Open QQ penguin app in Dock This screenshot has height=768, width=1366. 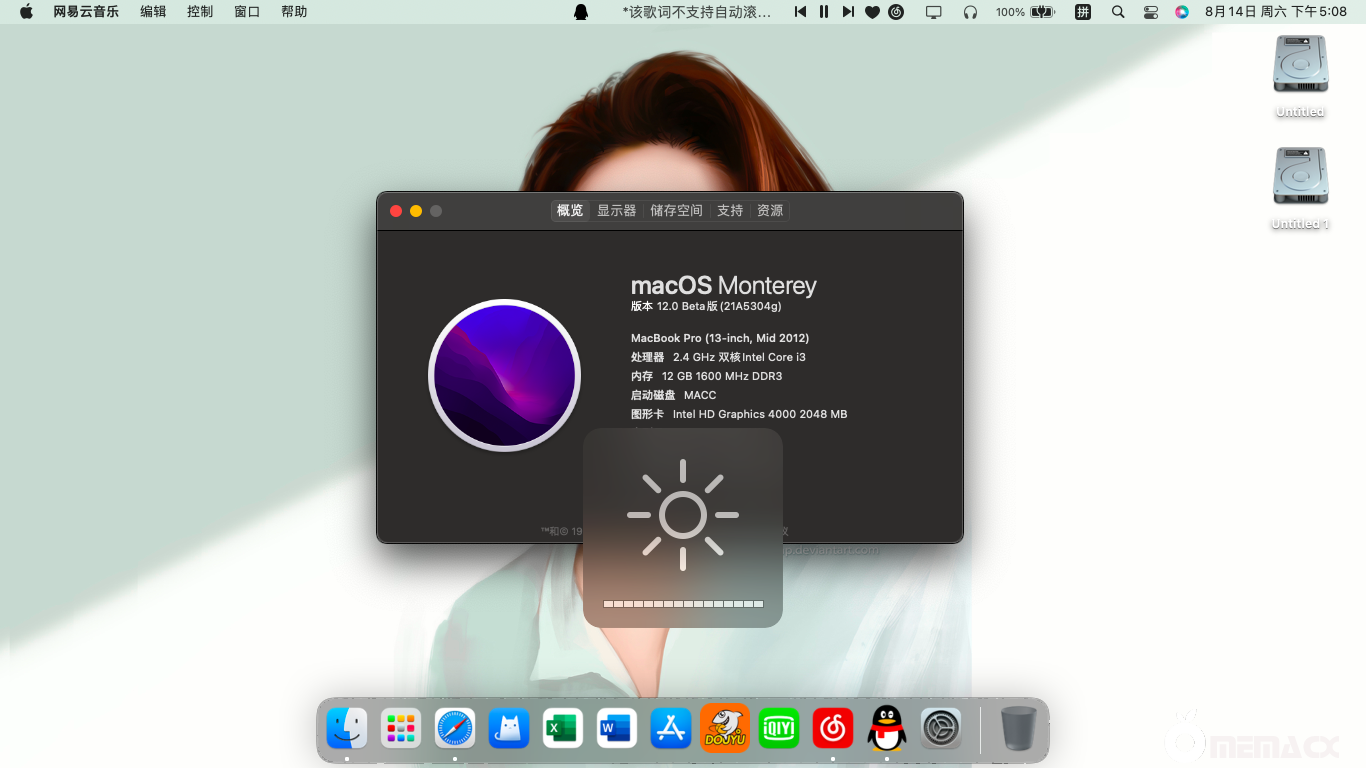[x=887, y=729]
